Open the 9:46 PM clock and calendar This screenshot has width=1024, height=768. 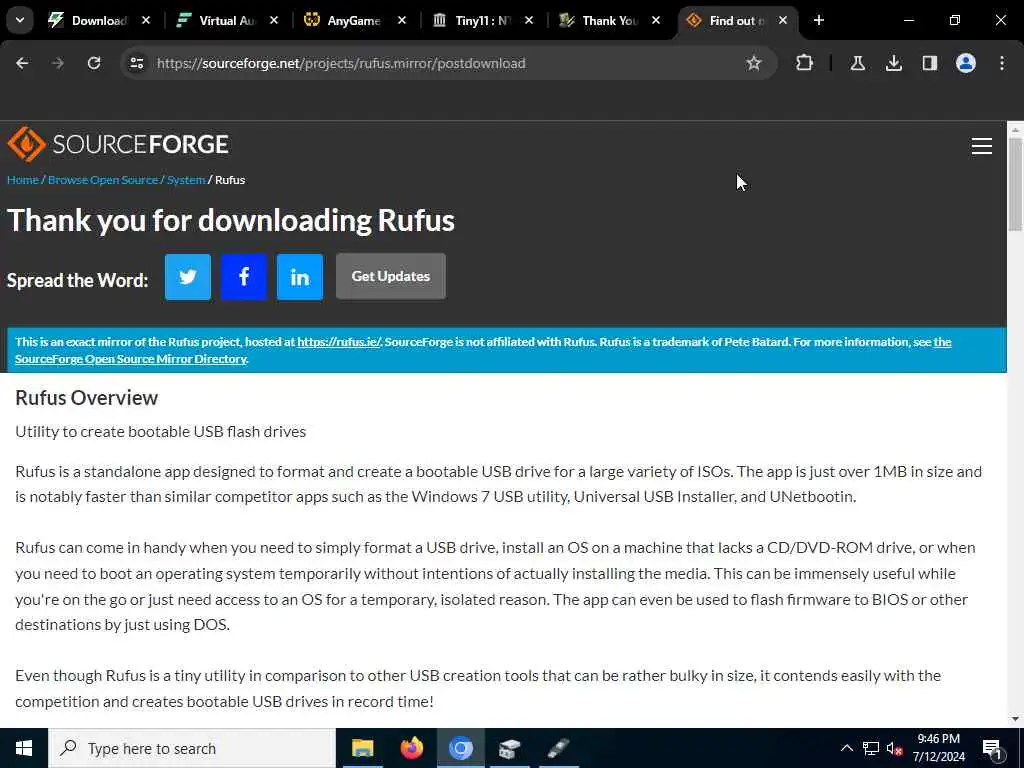pyautogui.click(x=938, y=748)
